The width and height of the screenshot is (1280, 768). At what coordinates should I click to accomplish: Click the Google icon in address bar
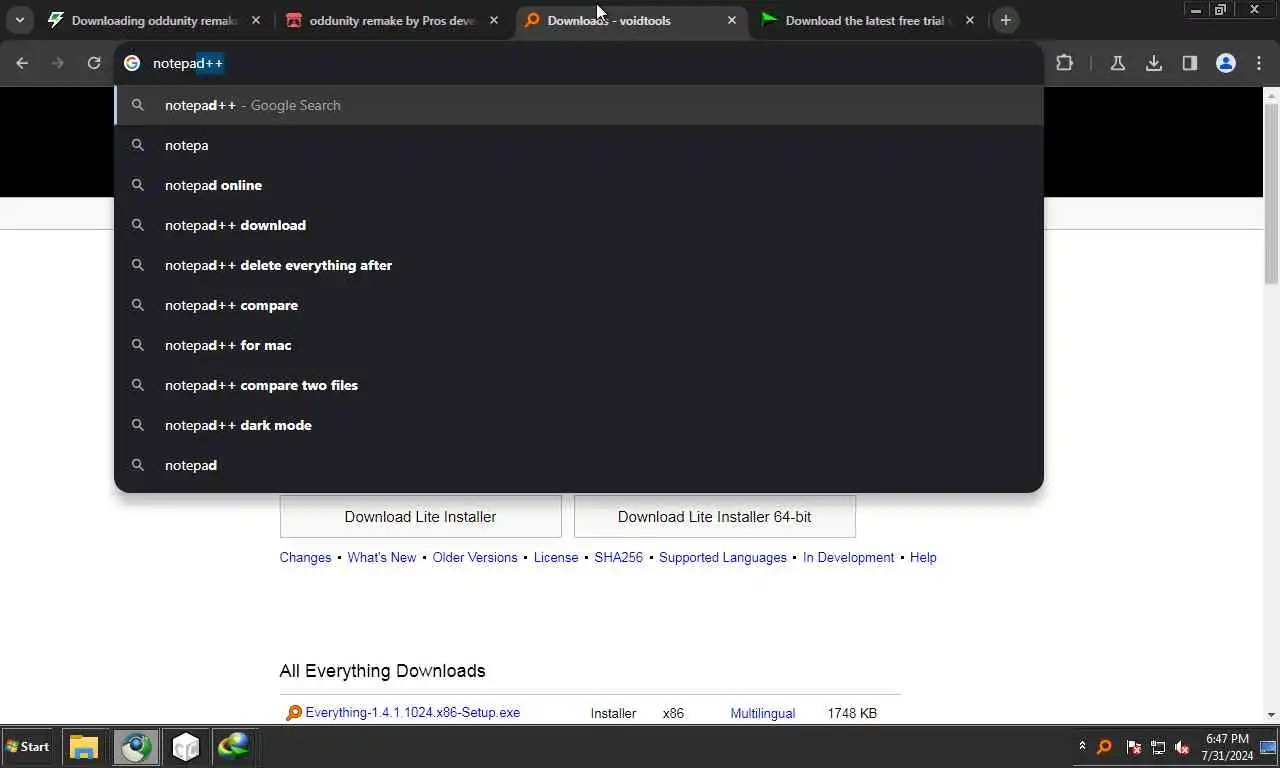pos(132,63)
